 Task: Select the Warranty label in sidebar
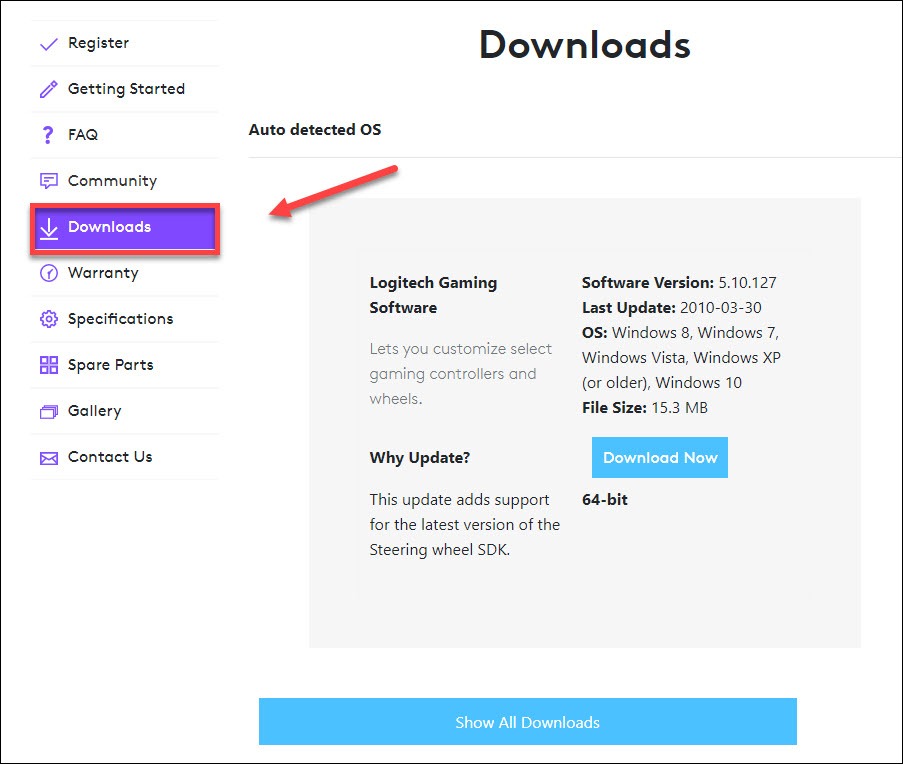[x=103, y=273]
